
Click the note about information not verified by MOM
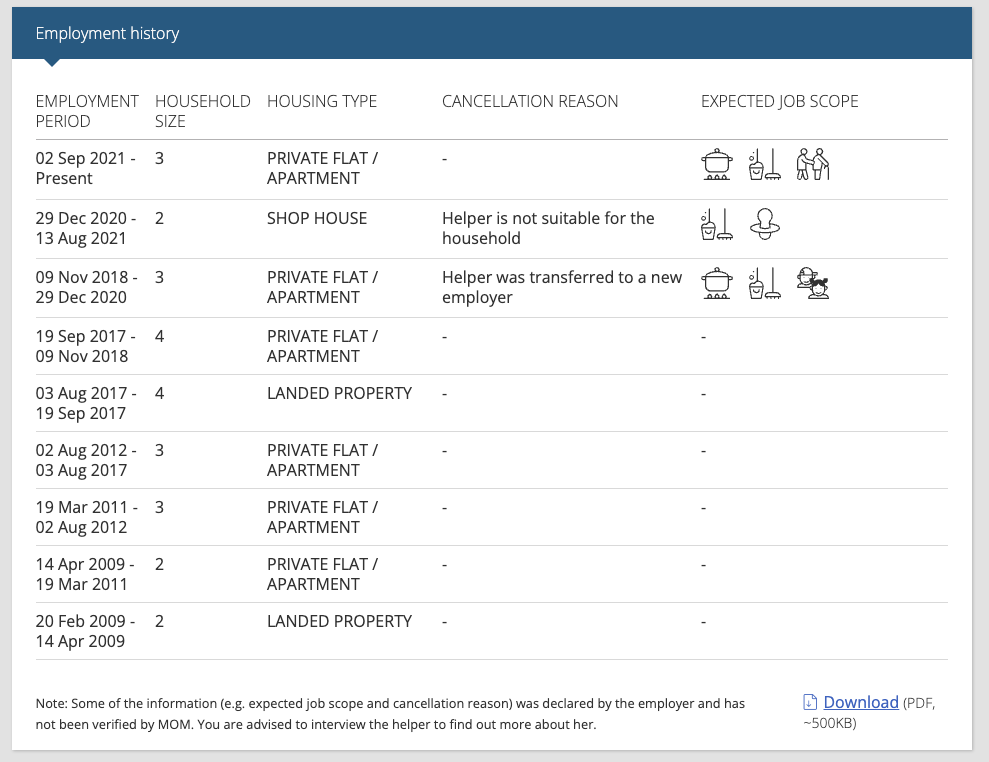pos(390,713)
